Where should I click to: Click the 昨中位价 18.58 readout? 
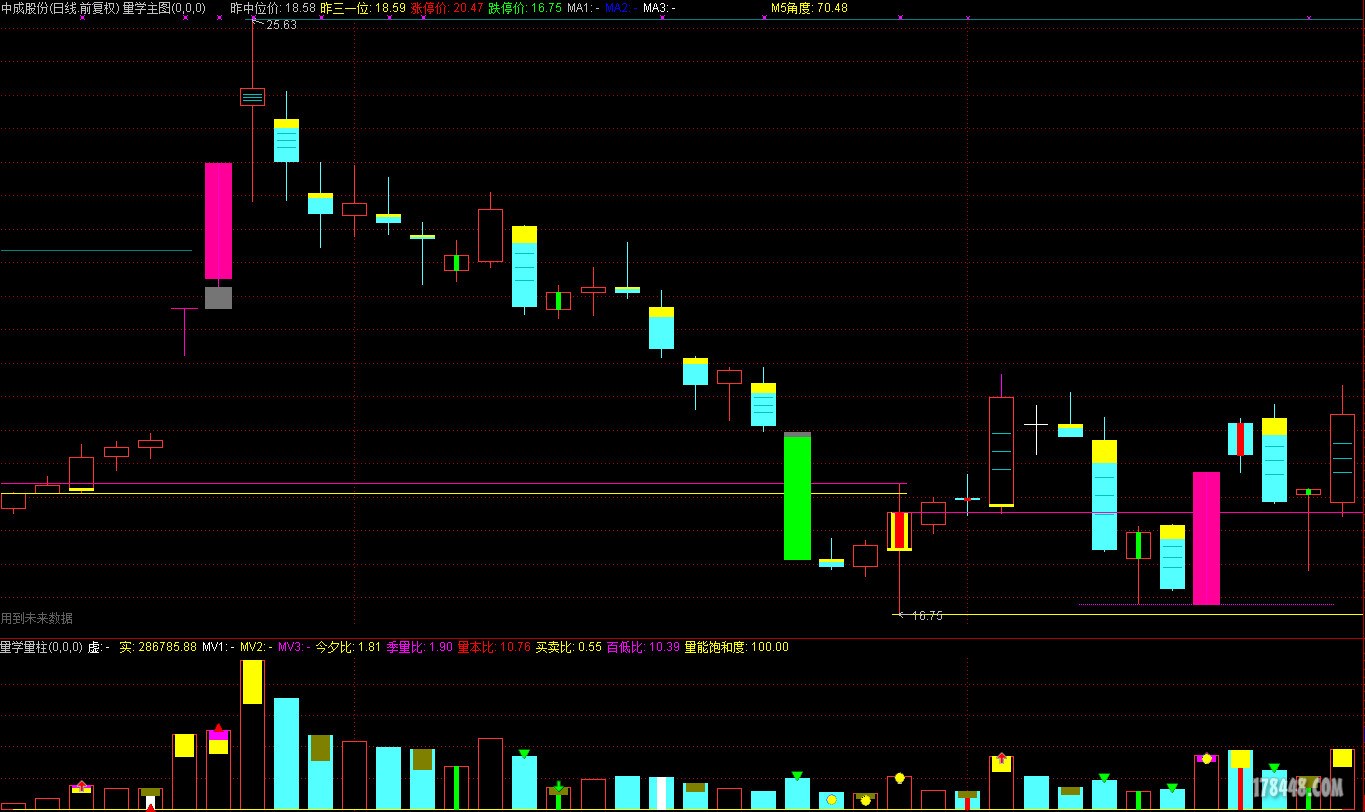pos(273,8)
